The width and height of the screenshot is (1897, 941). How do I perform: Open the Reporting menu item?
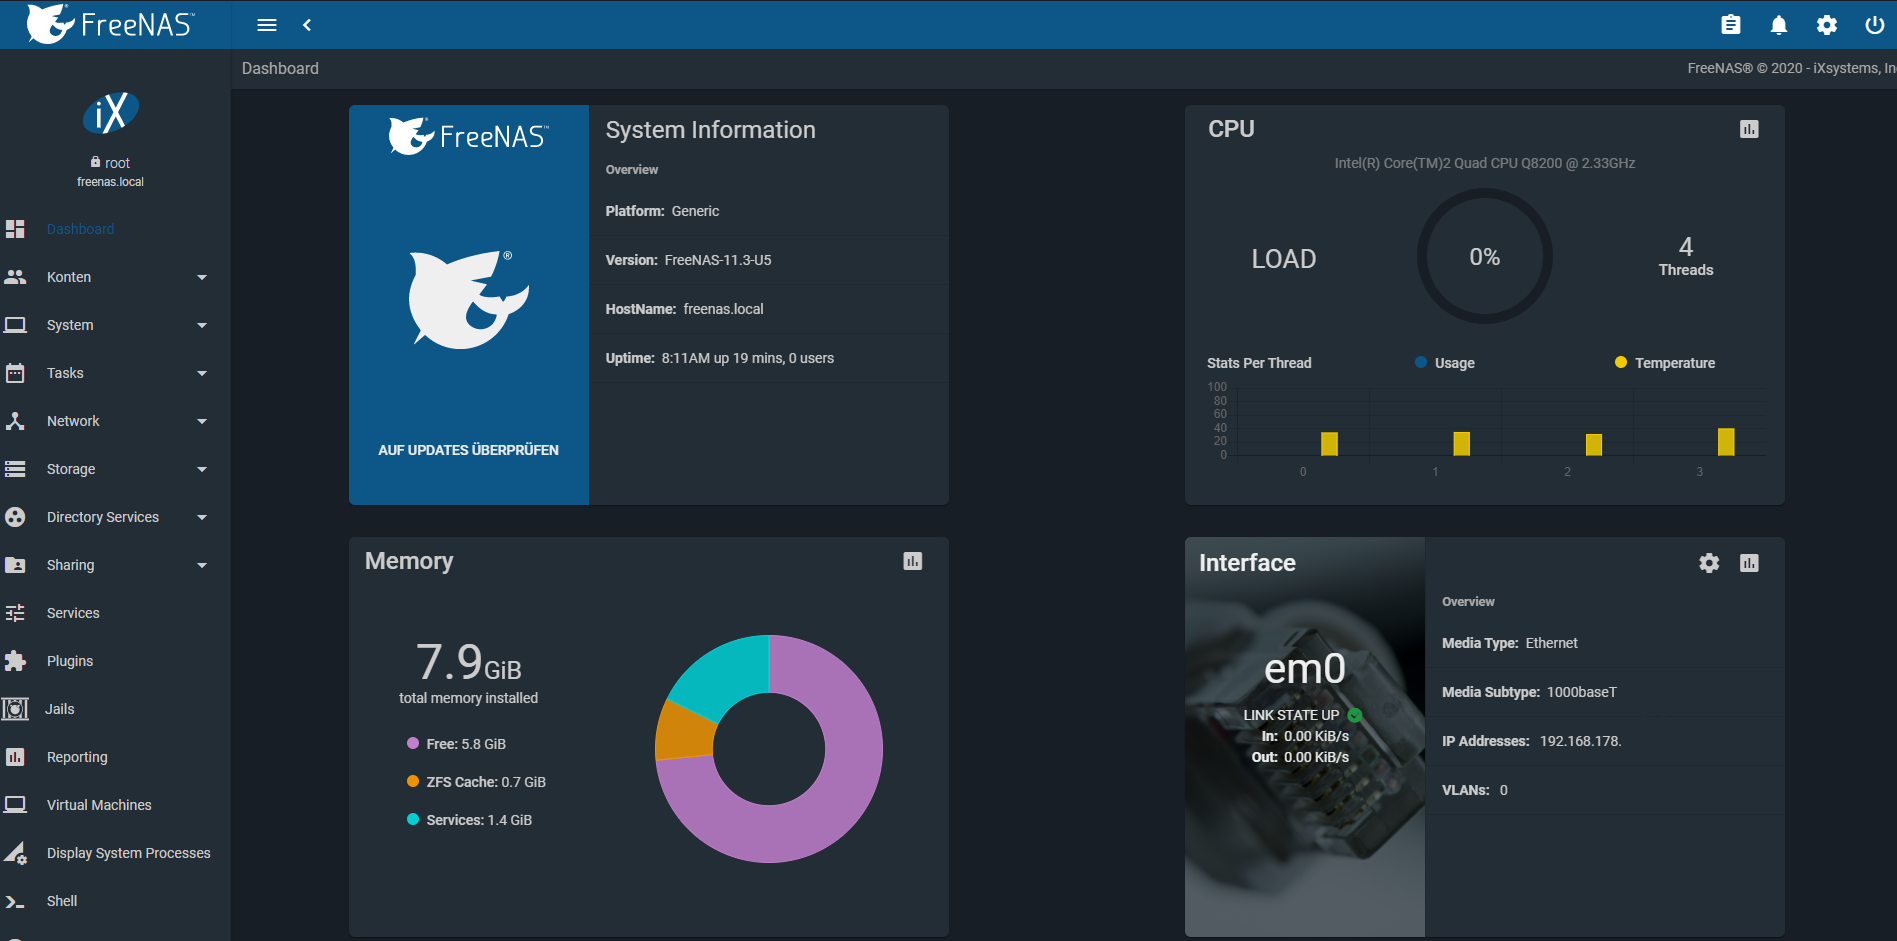coord(77,757)
